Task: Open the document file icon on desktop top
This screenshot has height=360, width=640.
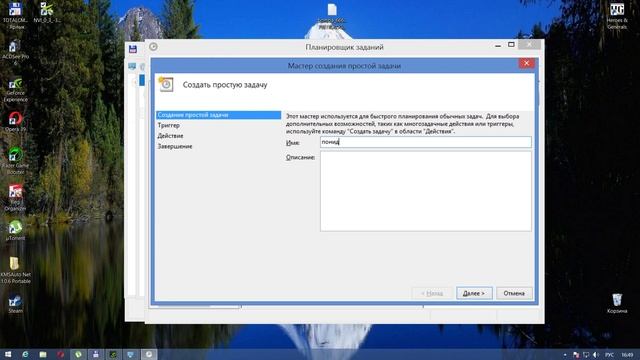Action: pyautogui.click(x=331, y=16)
